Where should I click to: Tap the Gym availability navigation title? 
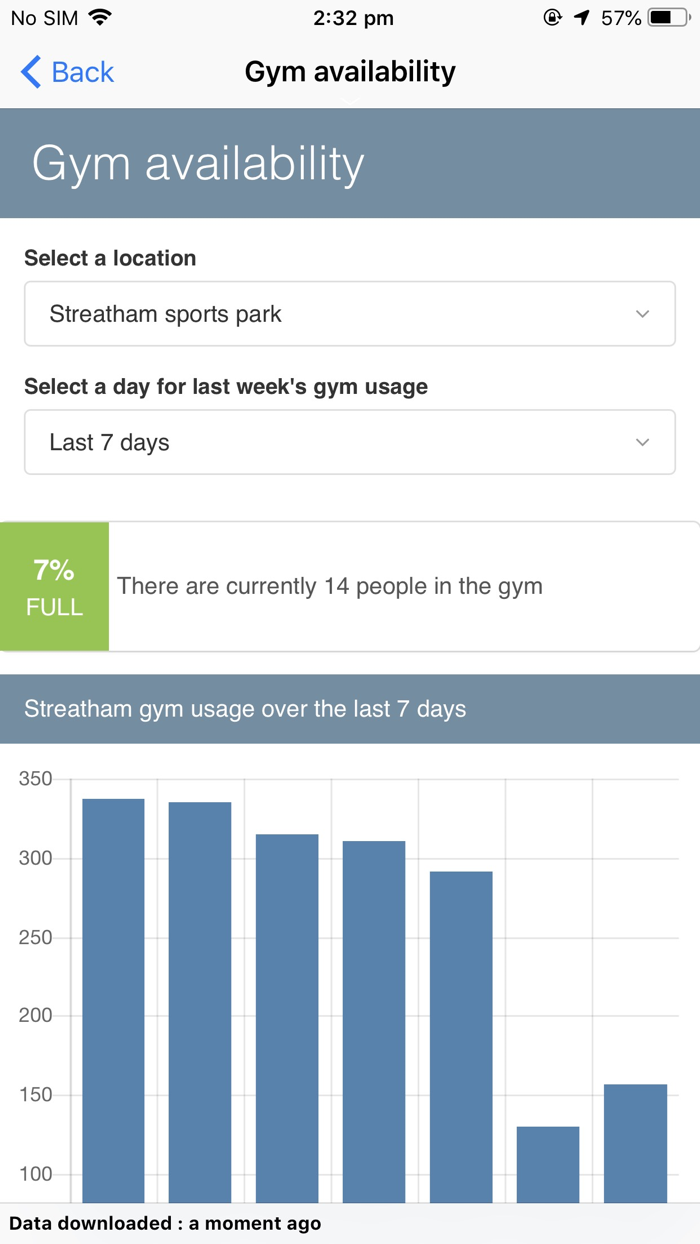(x=350, y=72)
